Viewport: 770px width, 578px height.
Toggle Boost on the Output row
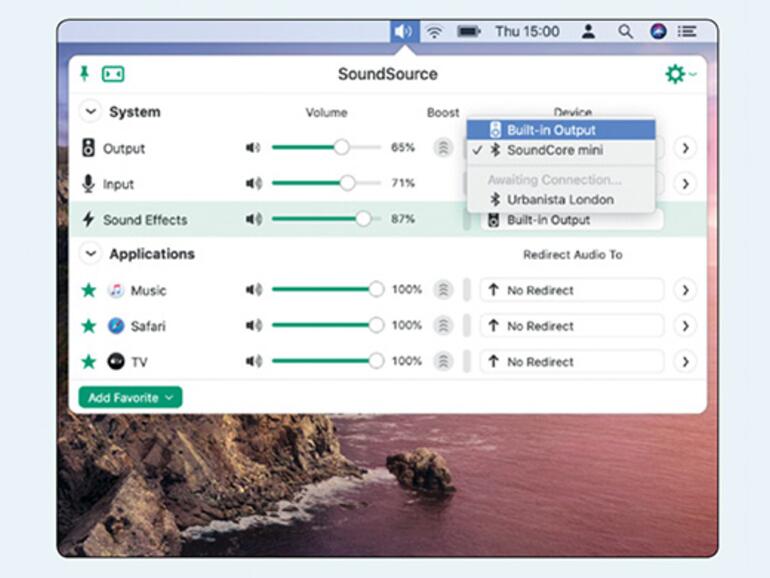(443, 147)
